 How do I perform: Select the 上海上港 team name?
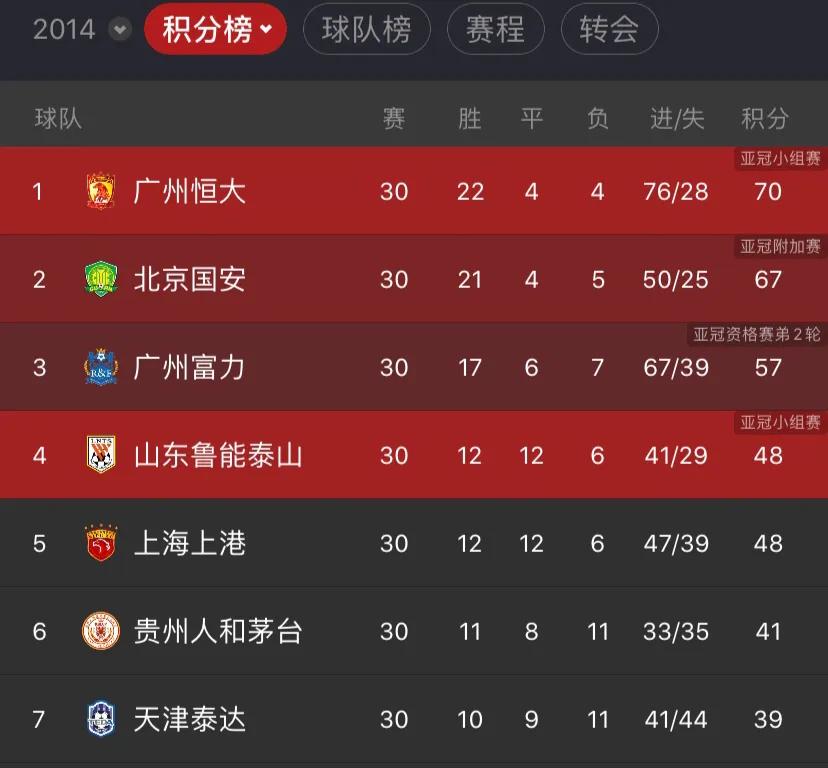190,543
